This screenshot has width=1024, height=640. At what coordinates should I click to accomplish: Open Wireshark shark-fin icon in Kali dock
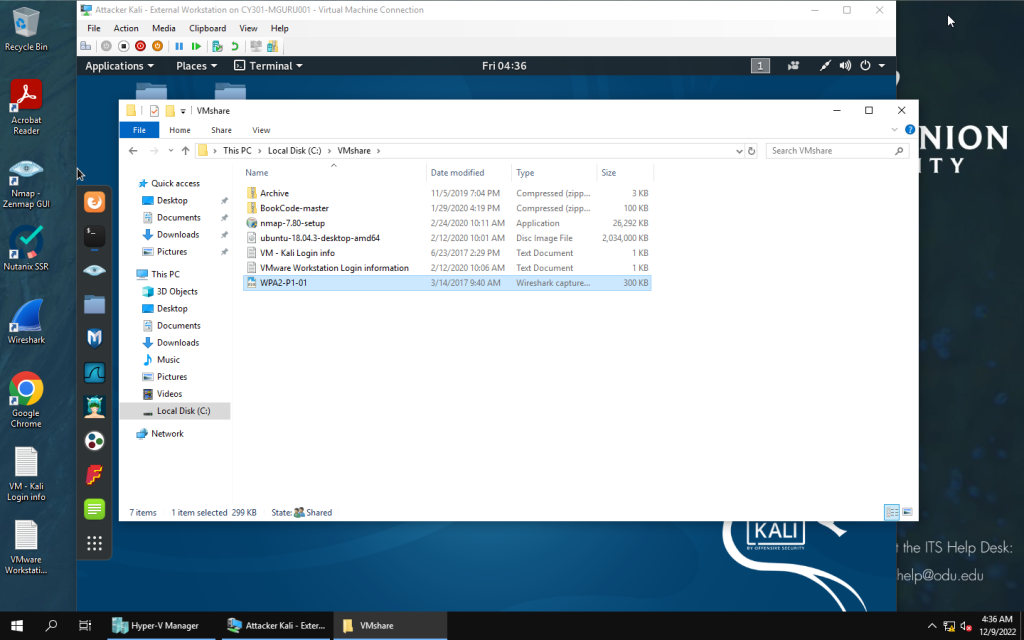coord(95,373)
